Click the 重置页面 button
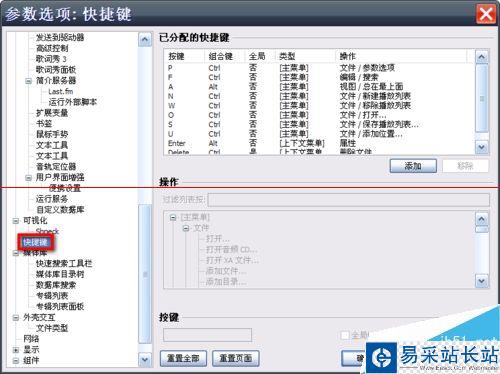Screen dimensions: 500x374 coord(236,358)
